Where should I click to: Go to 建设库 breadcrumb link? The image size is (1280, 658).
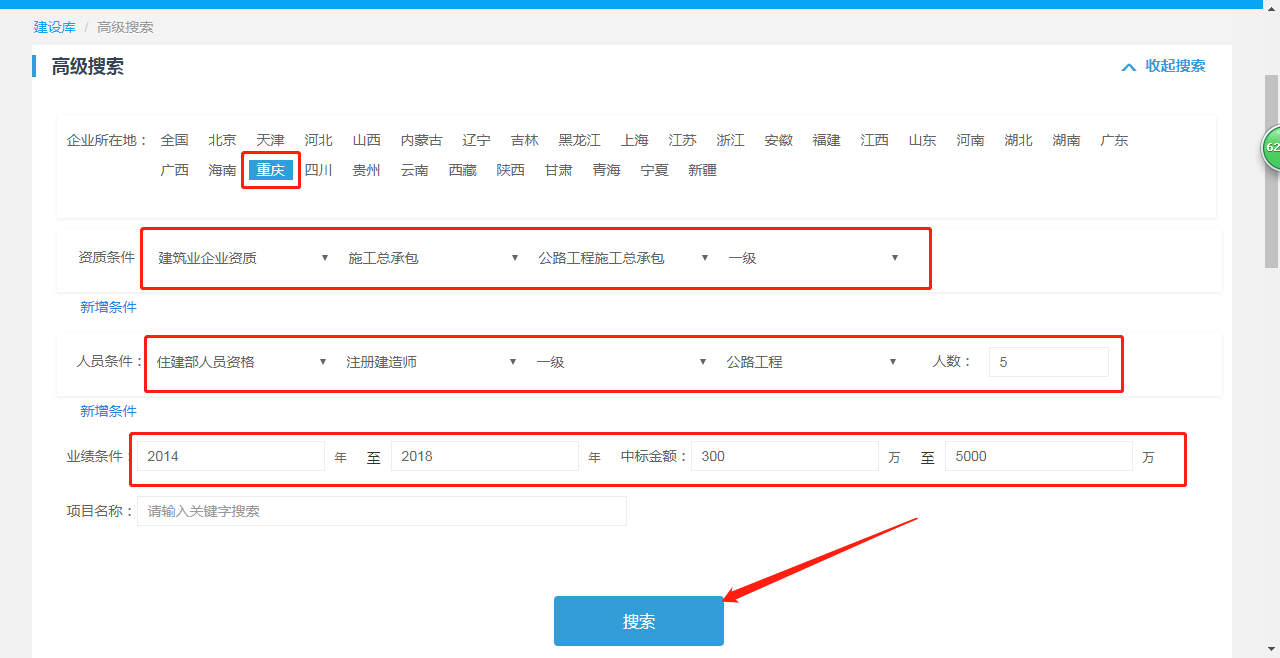[x=54, y=27]
